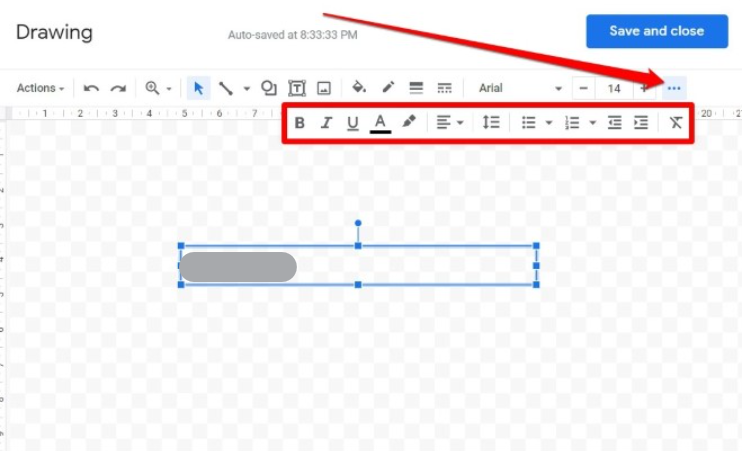Image resolution: width=742 pixels, height=451 pixels.
Task: Apply a bulleted list
Action: coord(529,123)
